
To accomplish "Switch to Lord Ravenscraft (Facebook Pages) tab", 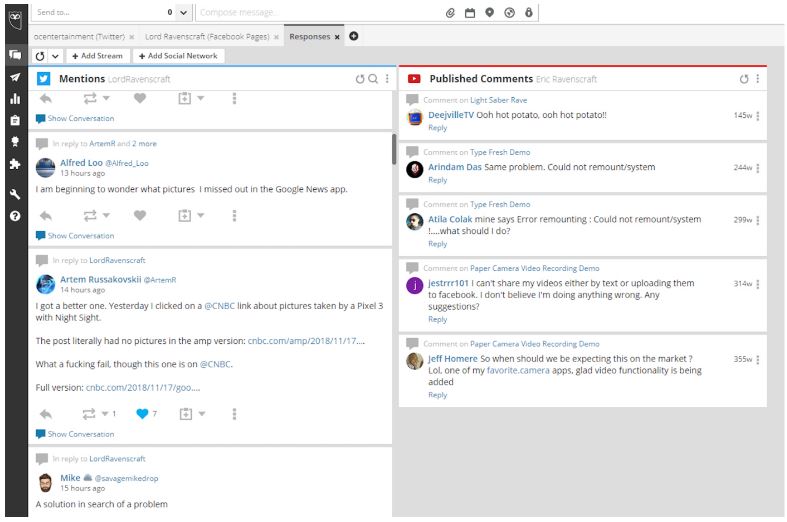I will pyautogui.click(x=207, y=37).
